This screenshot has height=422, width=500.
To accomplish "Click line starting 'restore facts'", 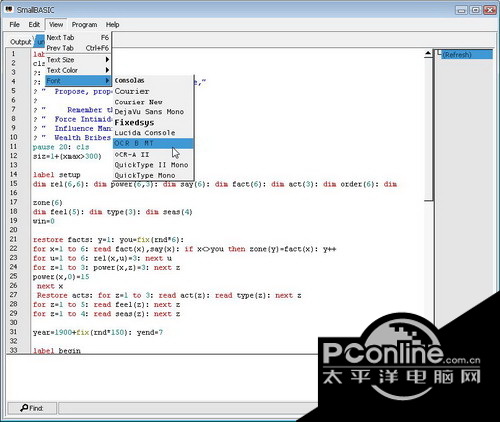I will [108, 240].
